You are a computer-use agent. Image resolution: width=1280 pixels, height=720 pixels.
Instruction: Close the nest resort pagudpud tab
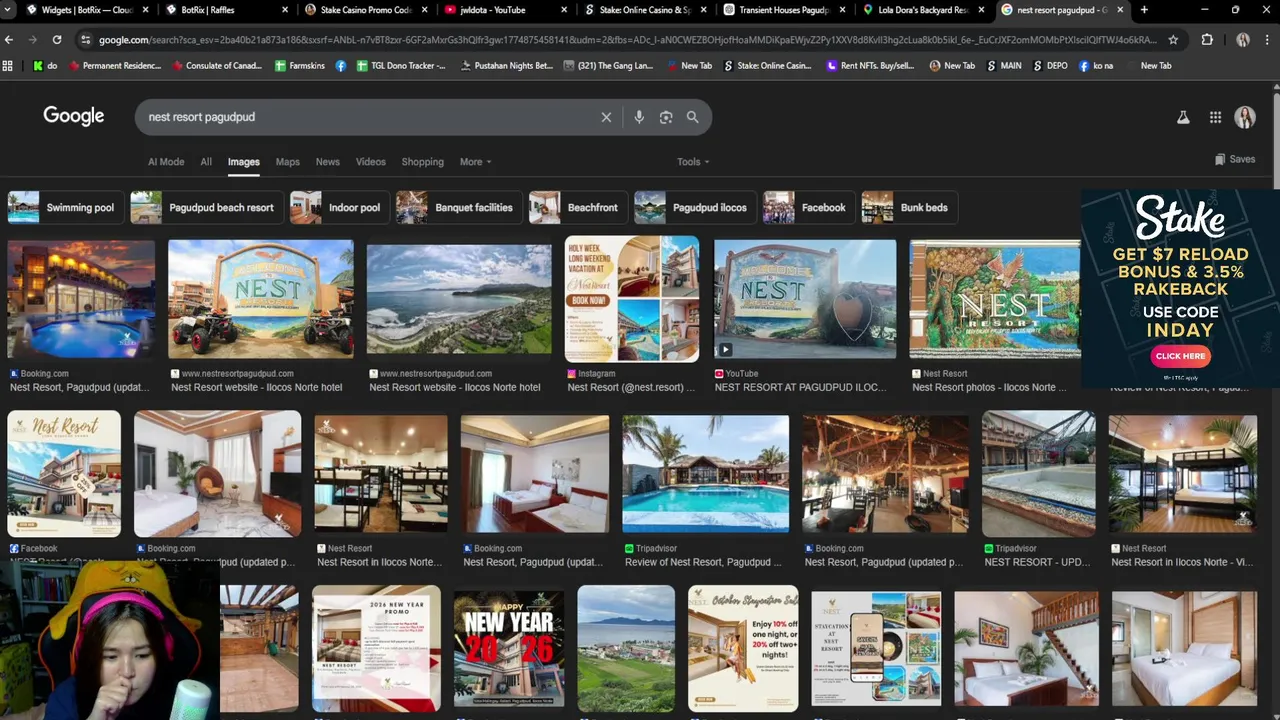[x=1120, y=10]
